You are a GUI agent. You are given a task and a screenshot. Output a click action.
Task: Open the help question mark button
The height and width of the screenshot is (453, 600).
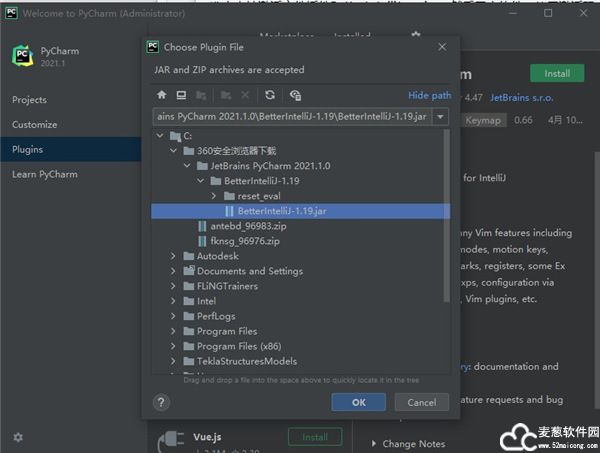point(161,402)
